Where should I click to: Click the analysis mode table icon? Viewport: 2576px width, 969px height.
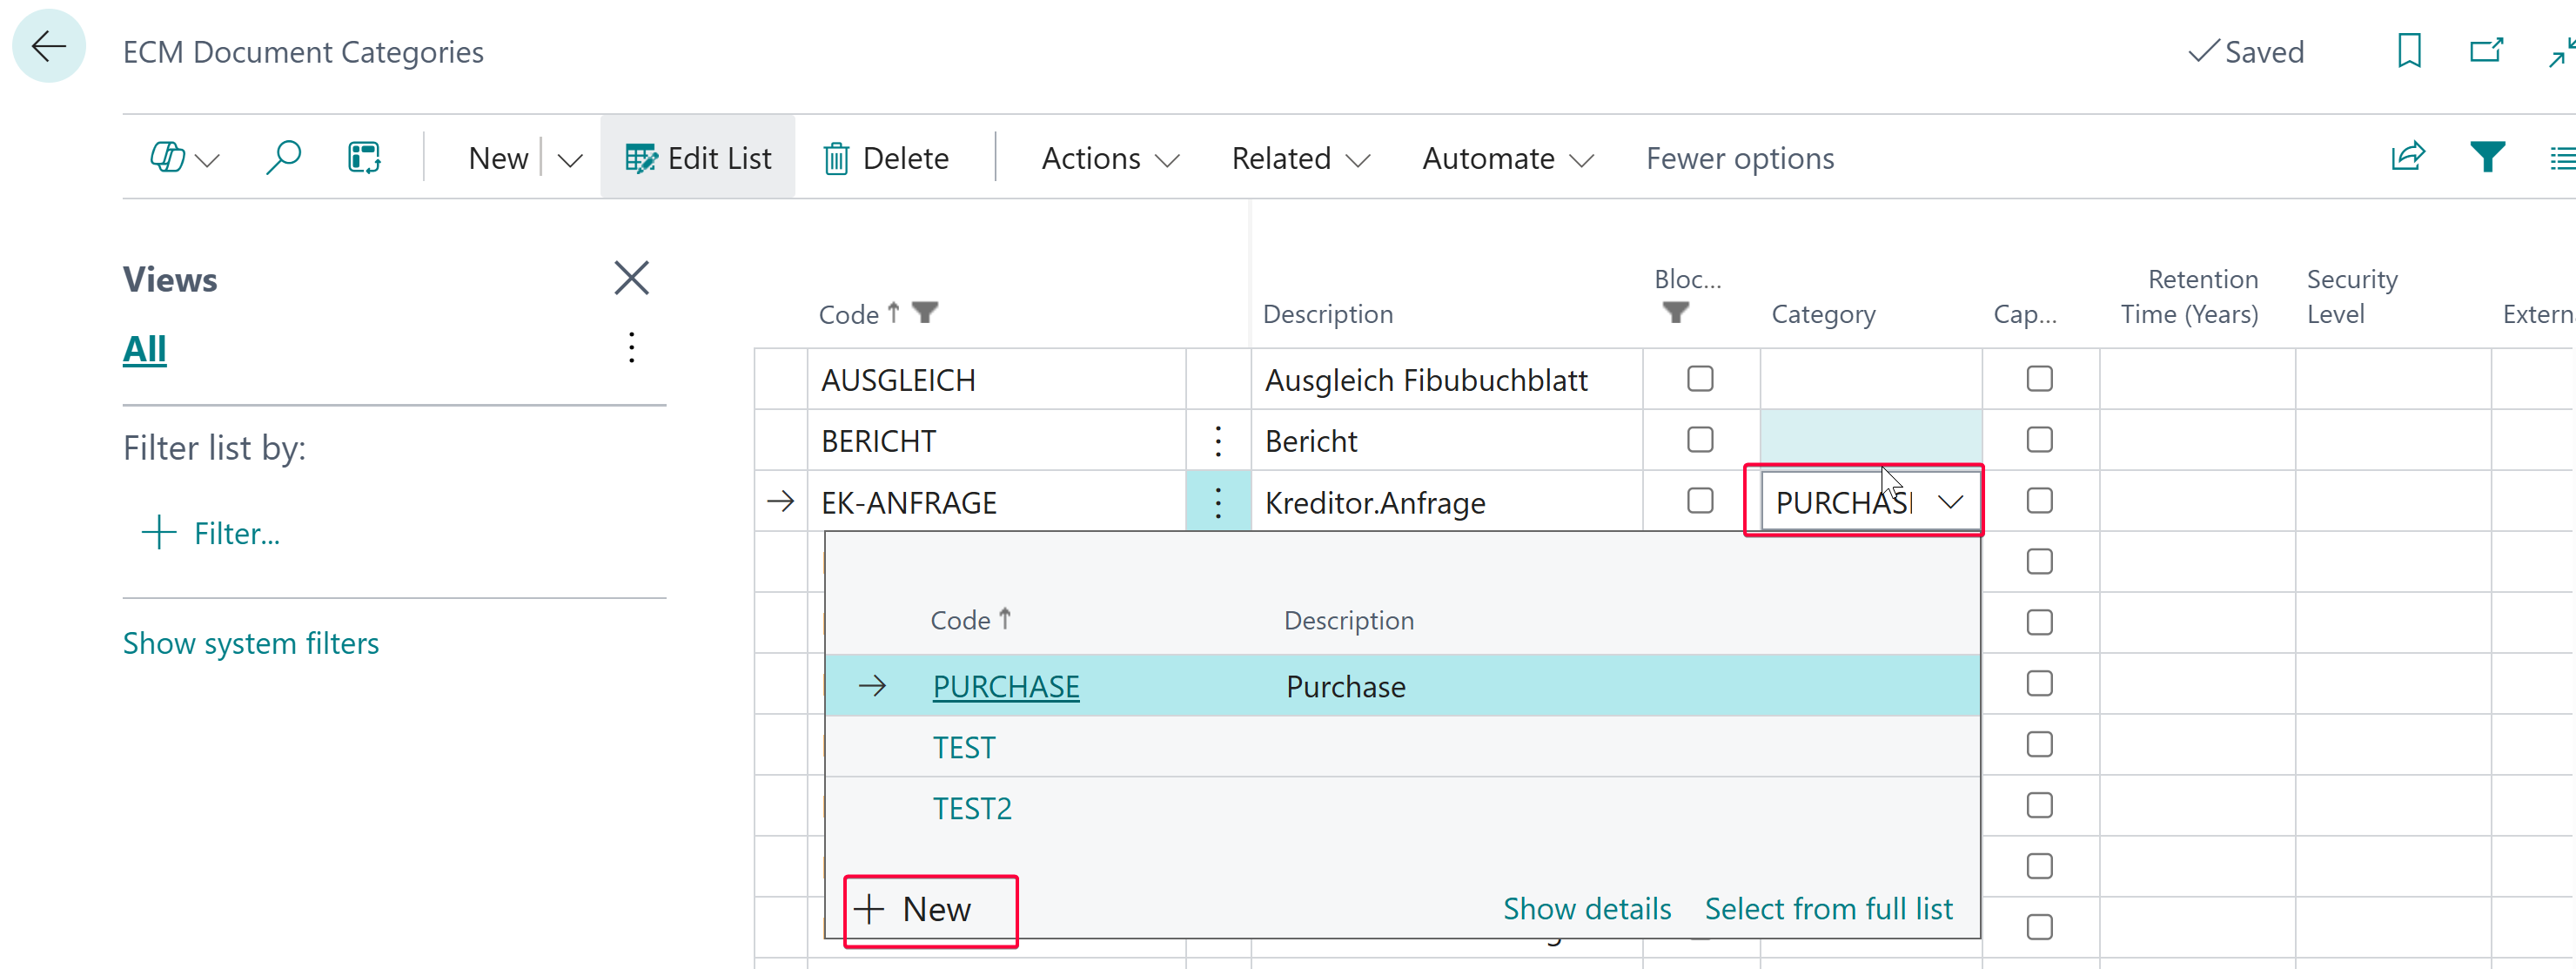pos(364,158)
